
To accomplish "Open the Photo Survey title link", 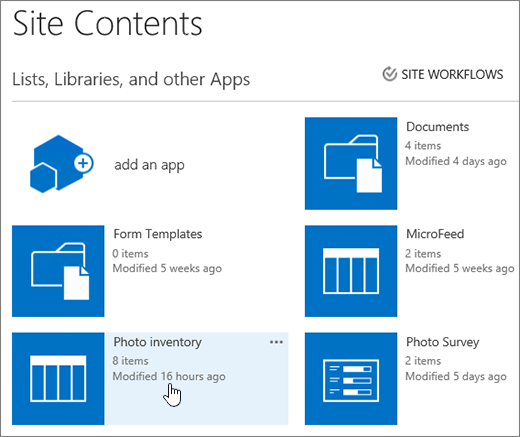I will 443,342.
